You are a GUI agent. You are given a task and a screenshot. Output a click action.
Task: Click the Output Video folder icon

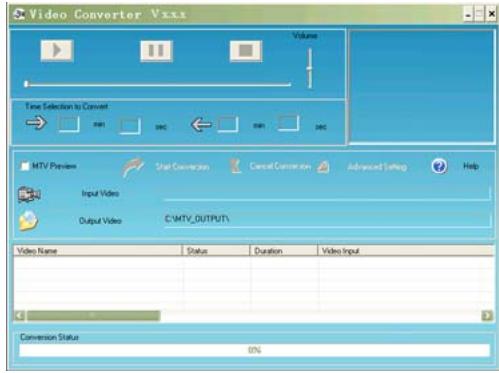pos(28,220)
